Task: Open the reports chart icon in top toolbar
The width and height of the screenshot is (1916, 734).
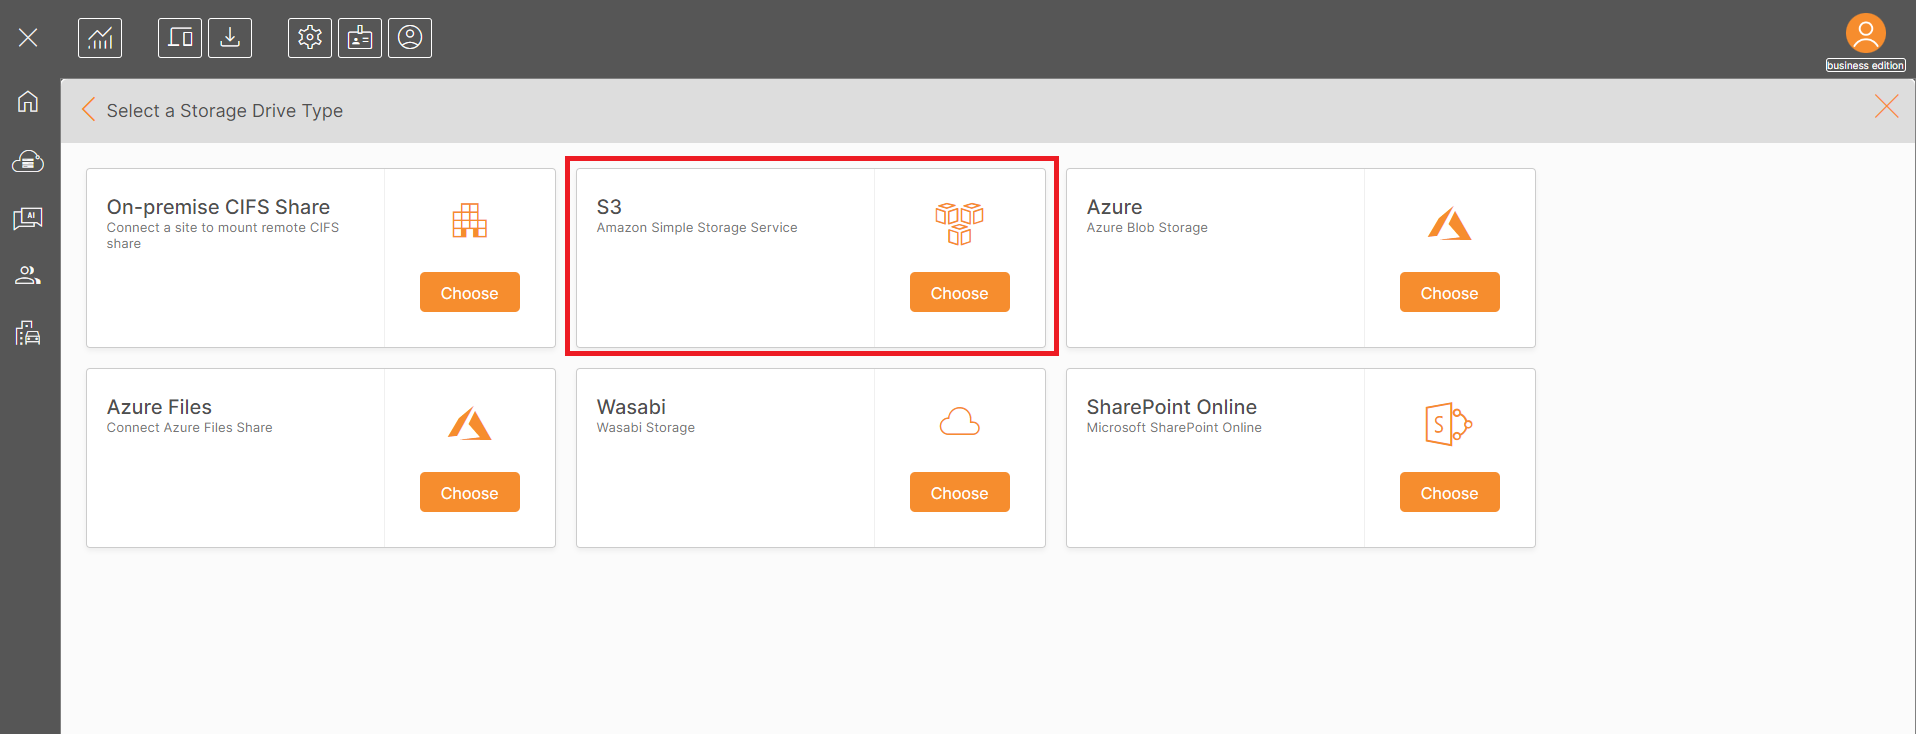Action: tap(100, 38)
